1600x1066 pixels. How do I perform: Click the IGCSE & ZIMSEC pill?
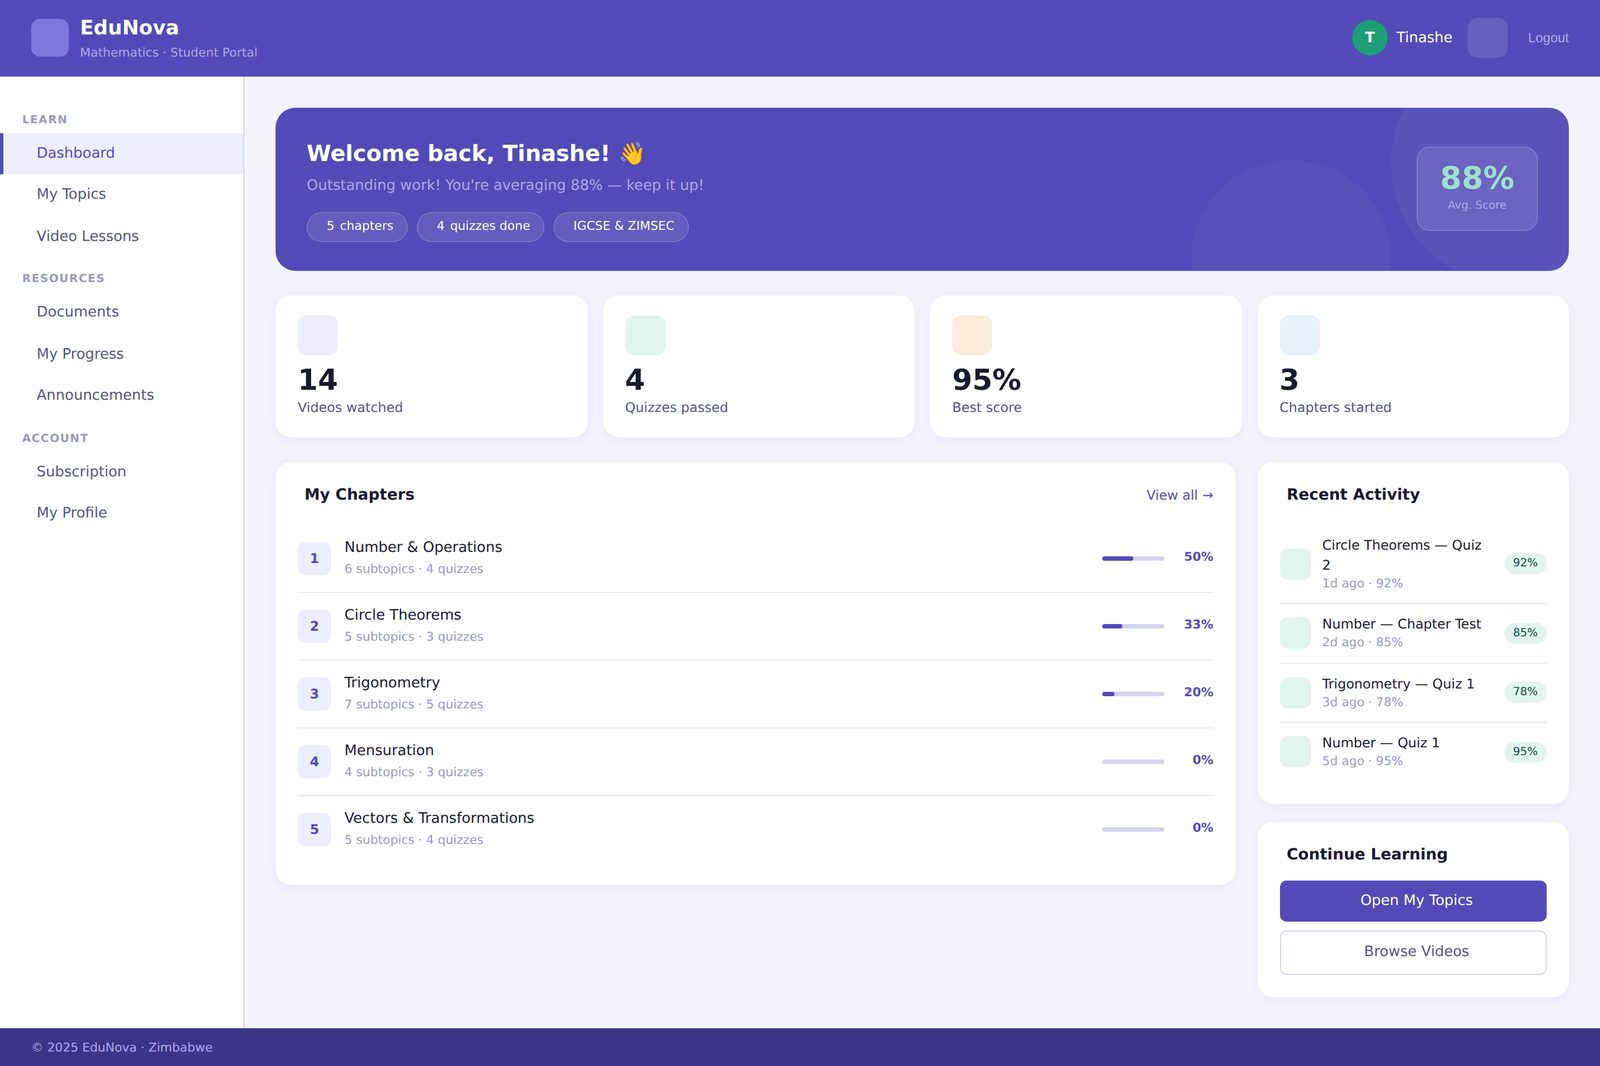pos(621,227)
